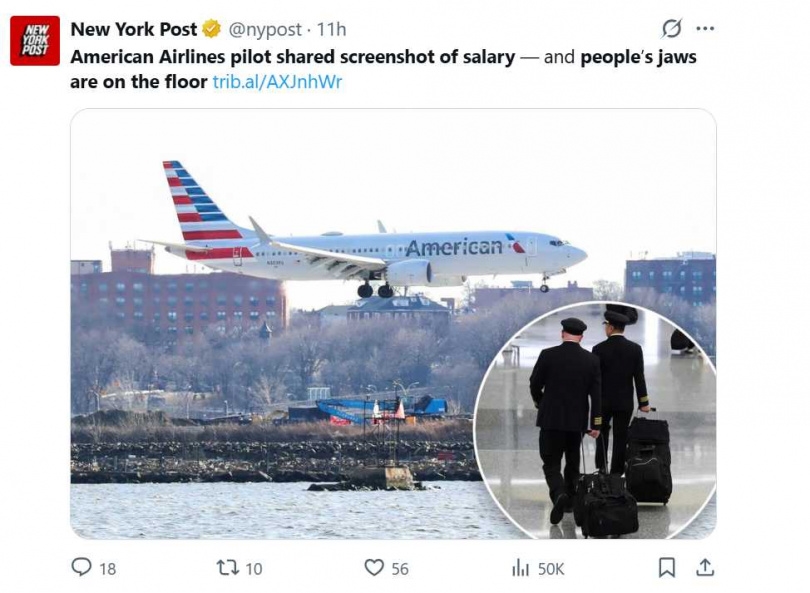The image size is (810, 593).
Task: Like the post with the heart icon
Action: point(374,568)
